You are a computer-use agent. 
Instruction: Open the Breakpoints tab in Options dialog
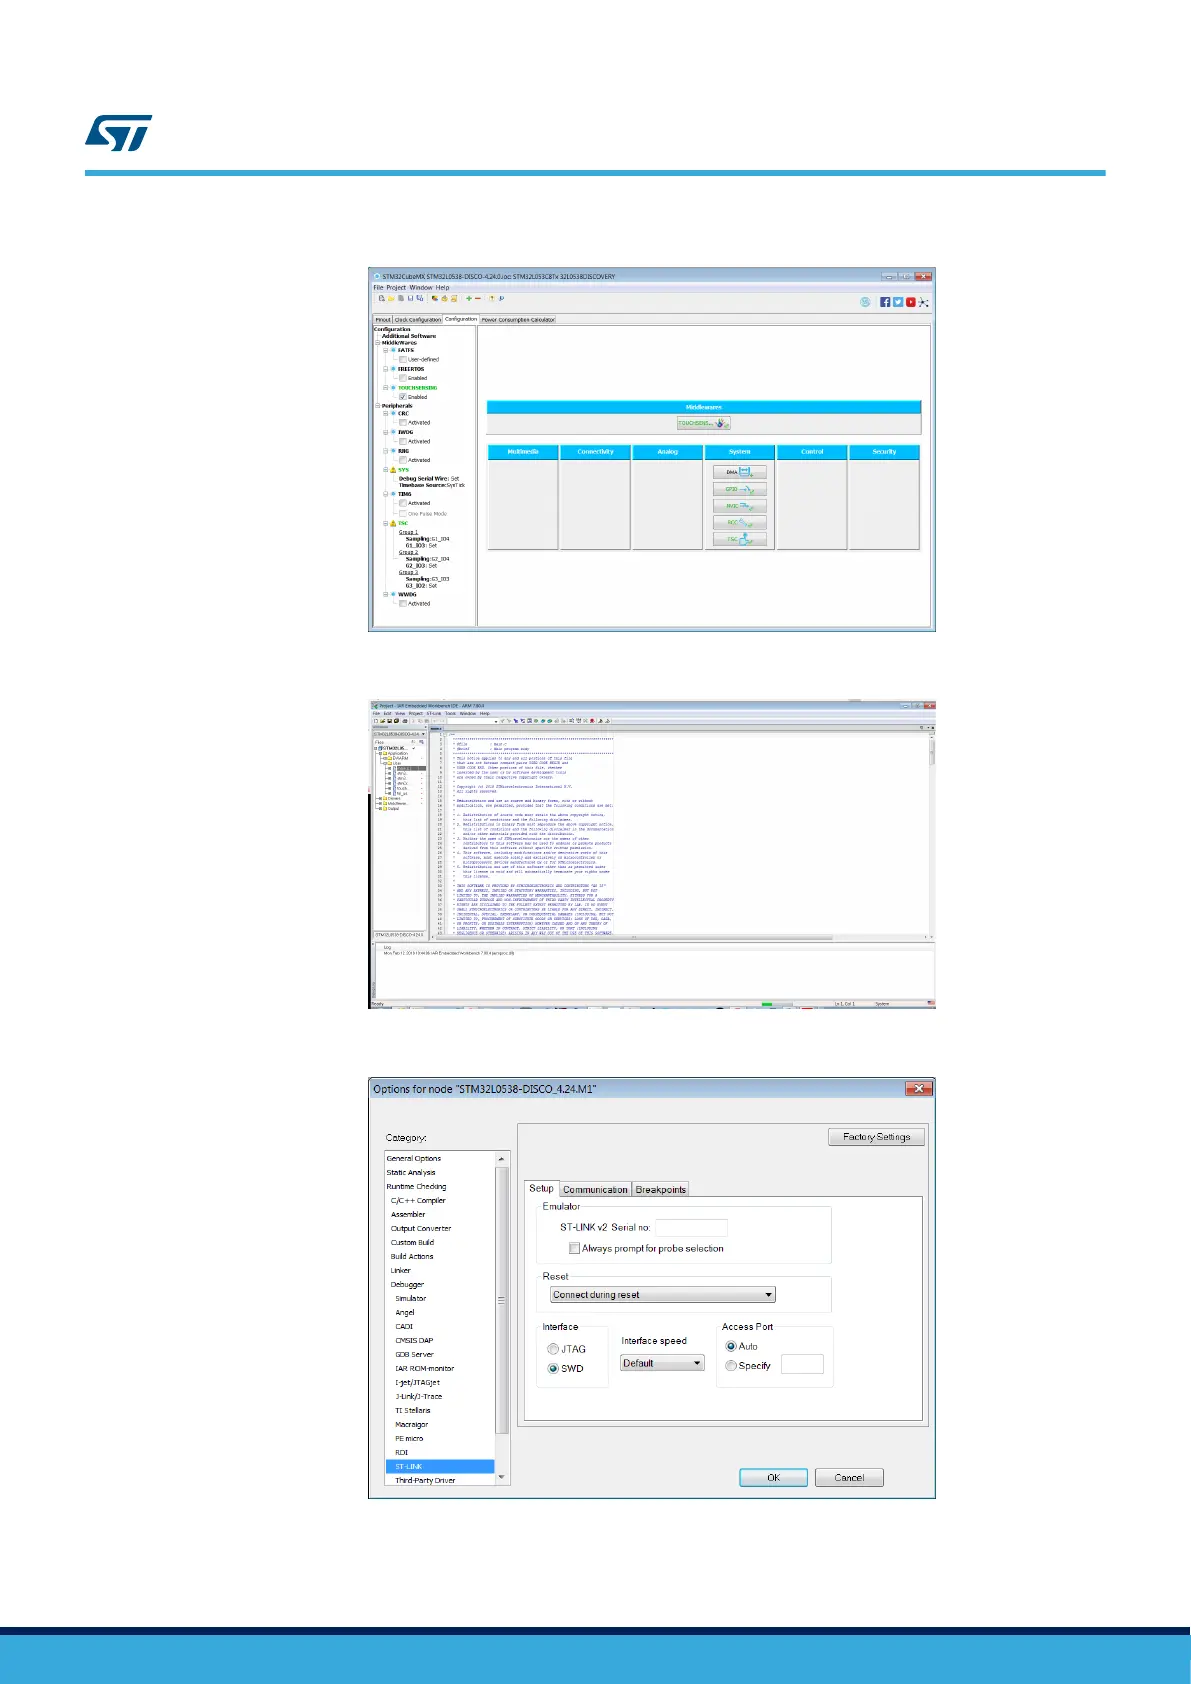click(x=661, y=1189)
